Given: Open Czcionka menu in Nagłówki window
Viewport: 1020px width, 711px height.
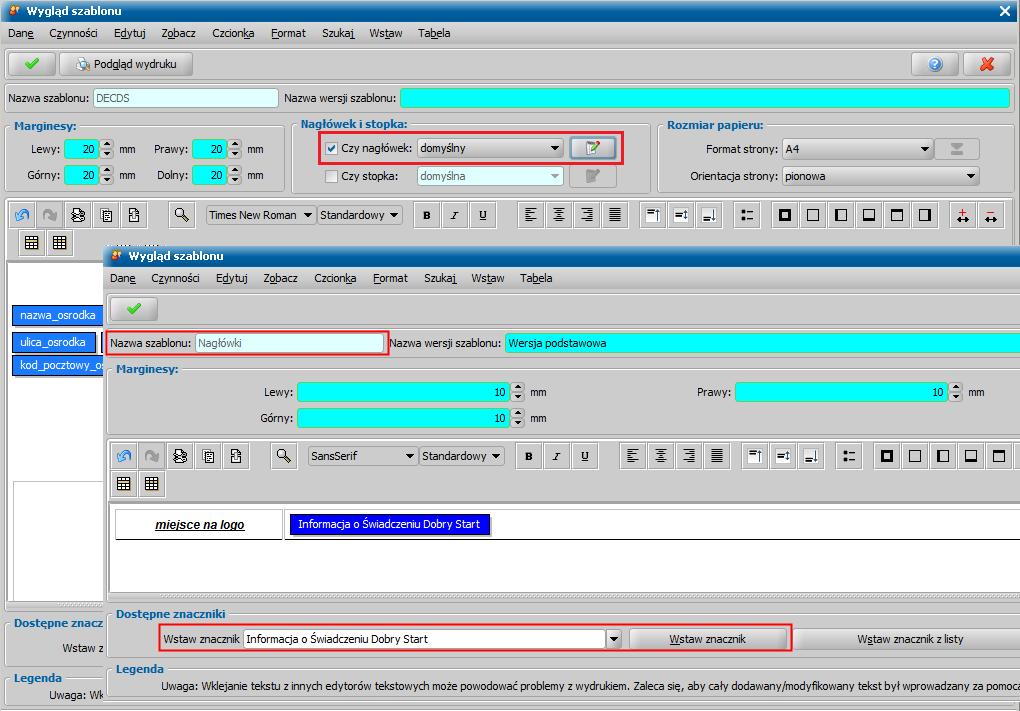Looking at the screenshot, I should (x=335, y=278).
